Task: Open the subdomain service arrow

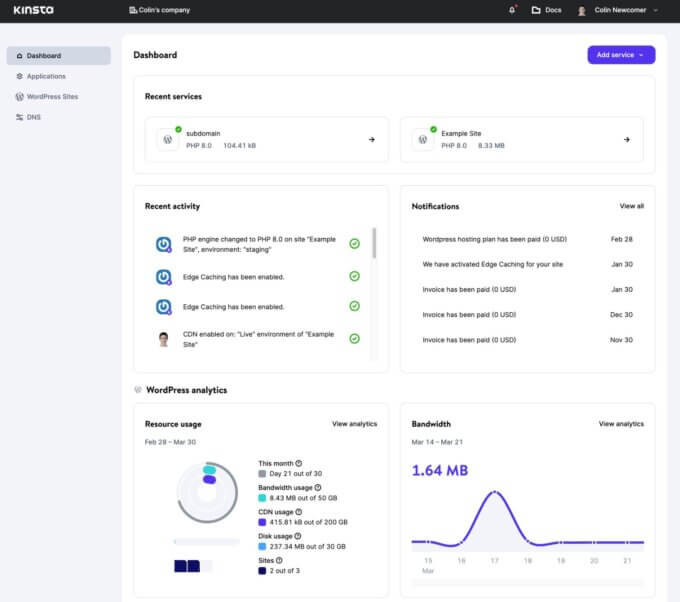Action: click(372, 140)
